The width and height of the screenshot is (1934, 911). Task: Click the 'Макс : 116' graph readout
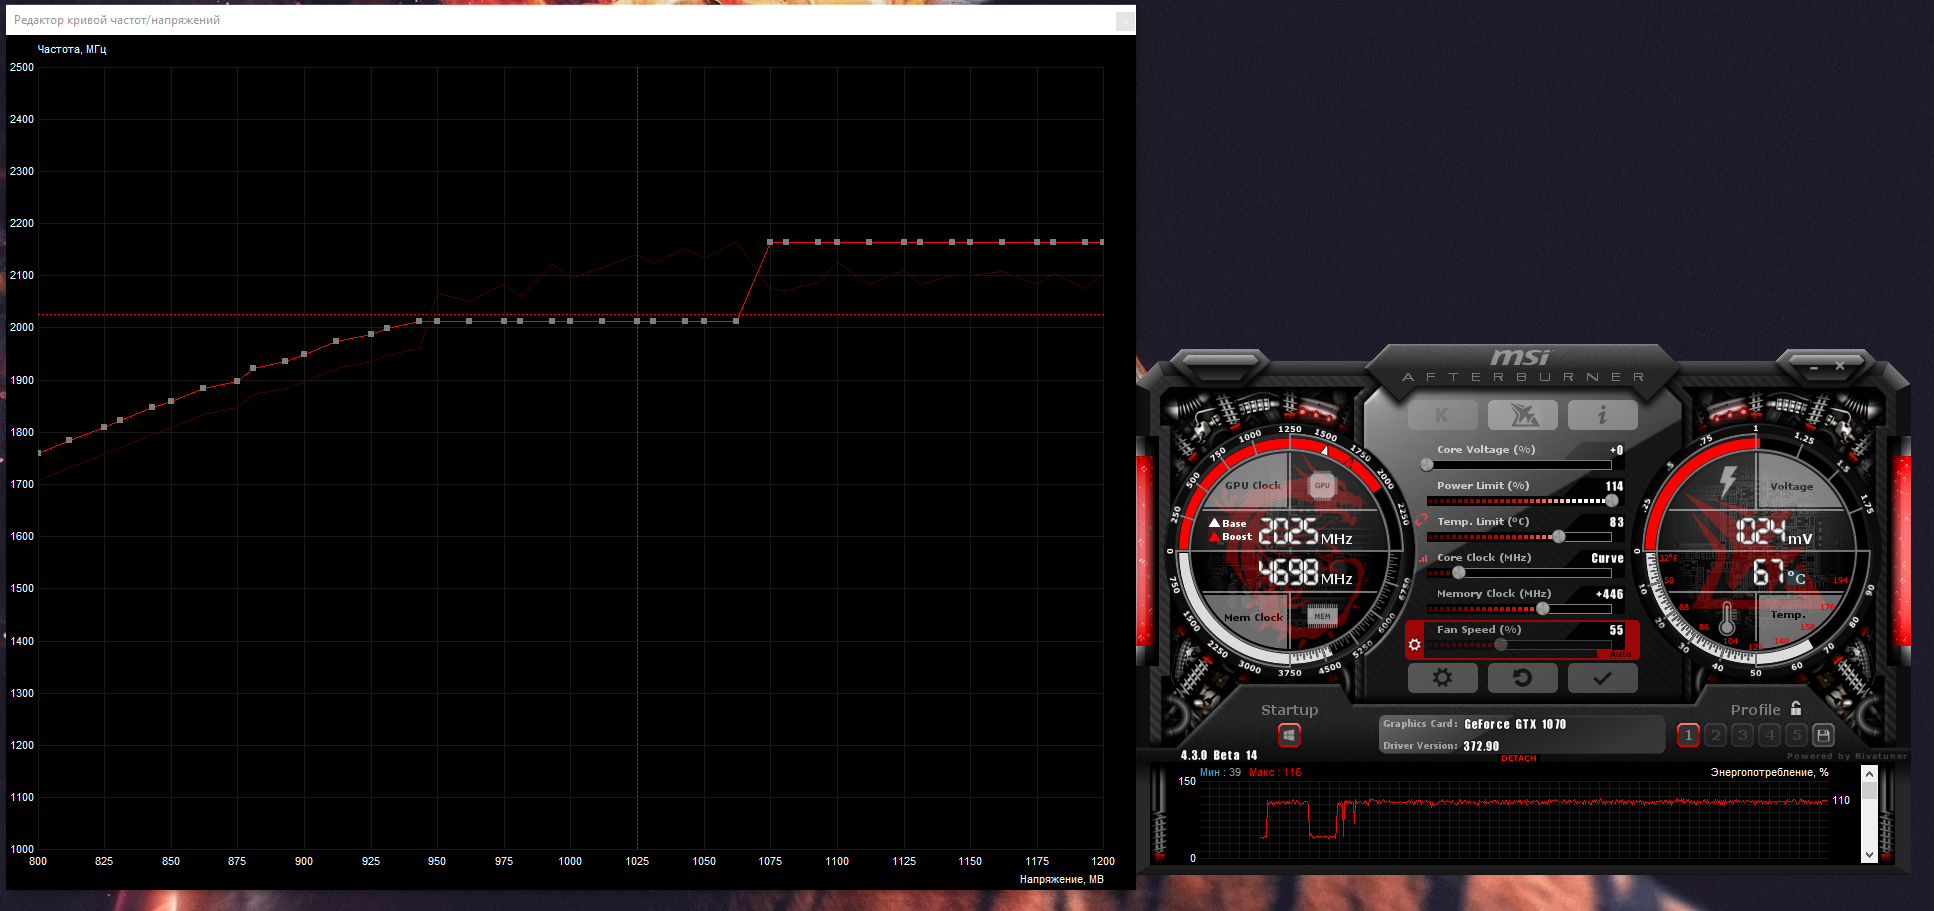(1275, 772)
